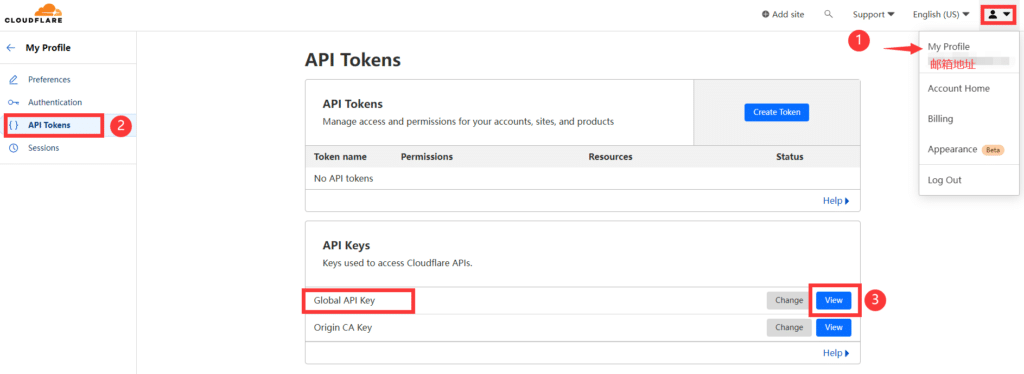
Task: Select My Profile in account menu
Action: pos(948,47)
